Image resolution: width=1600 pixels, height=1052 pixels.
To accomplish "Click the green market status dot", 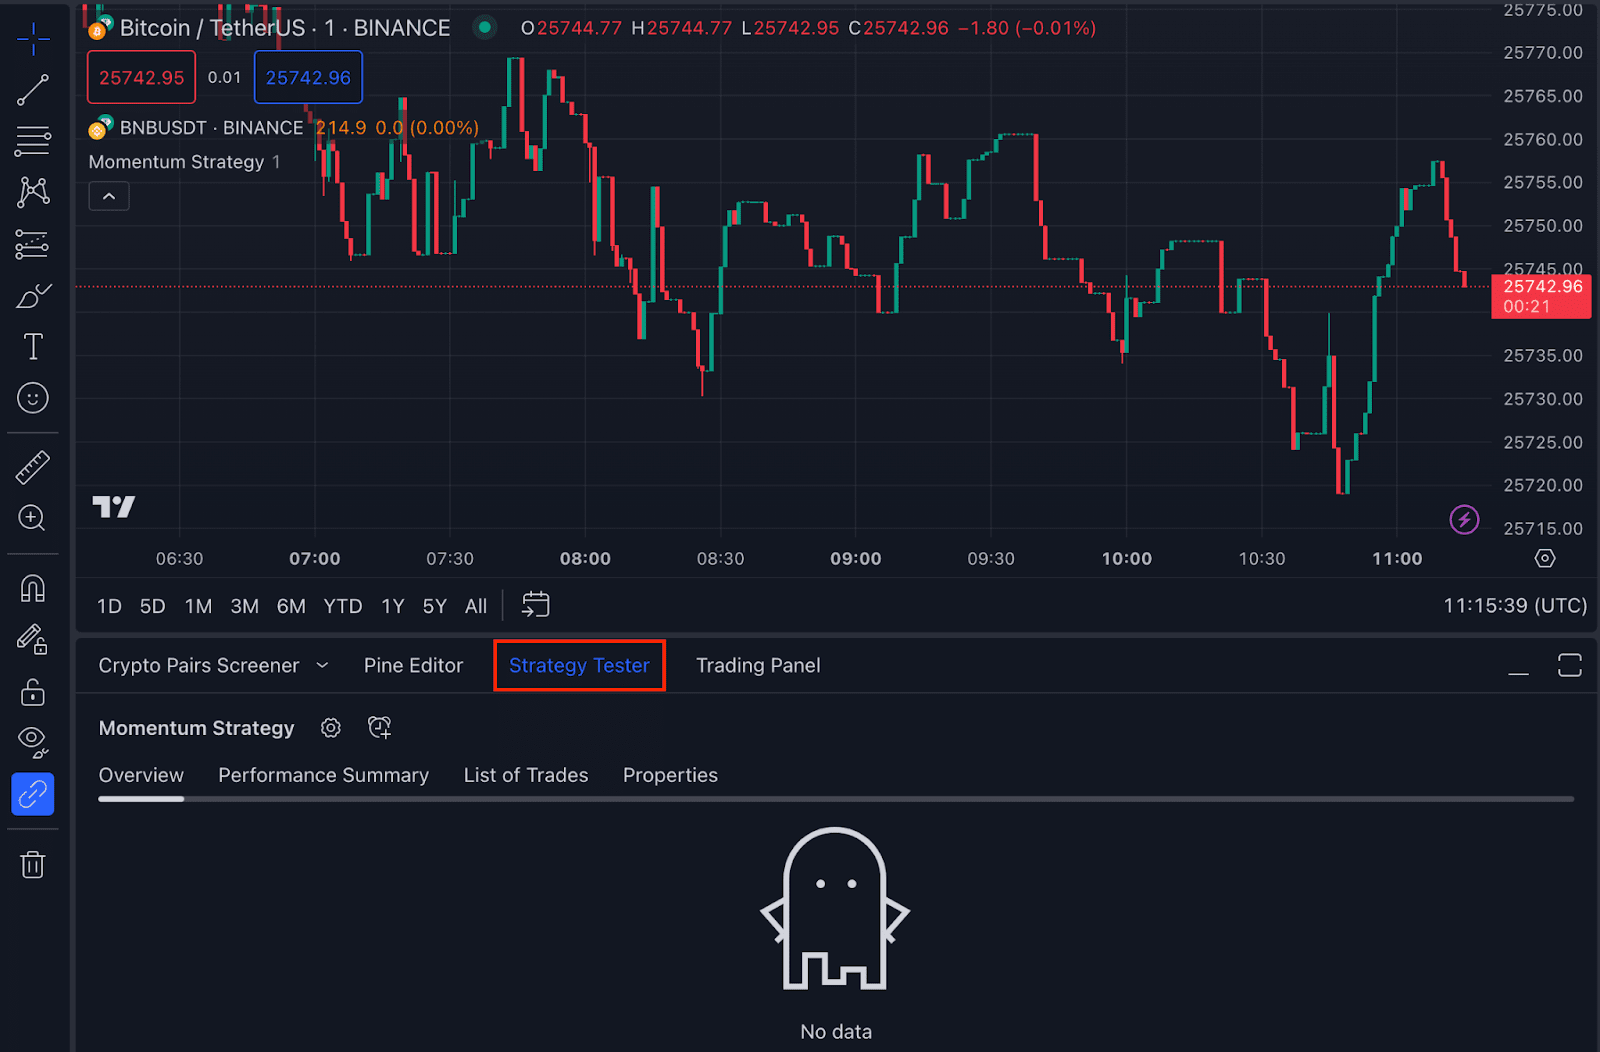I will (x=485, y=28).
